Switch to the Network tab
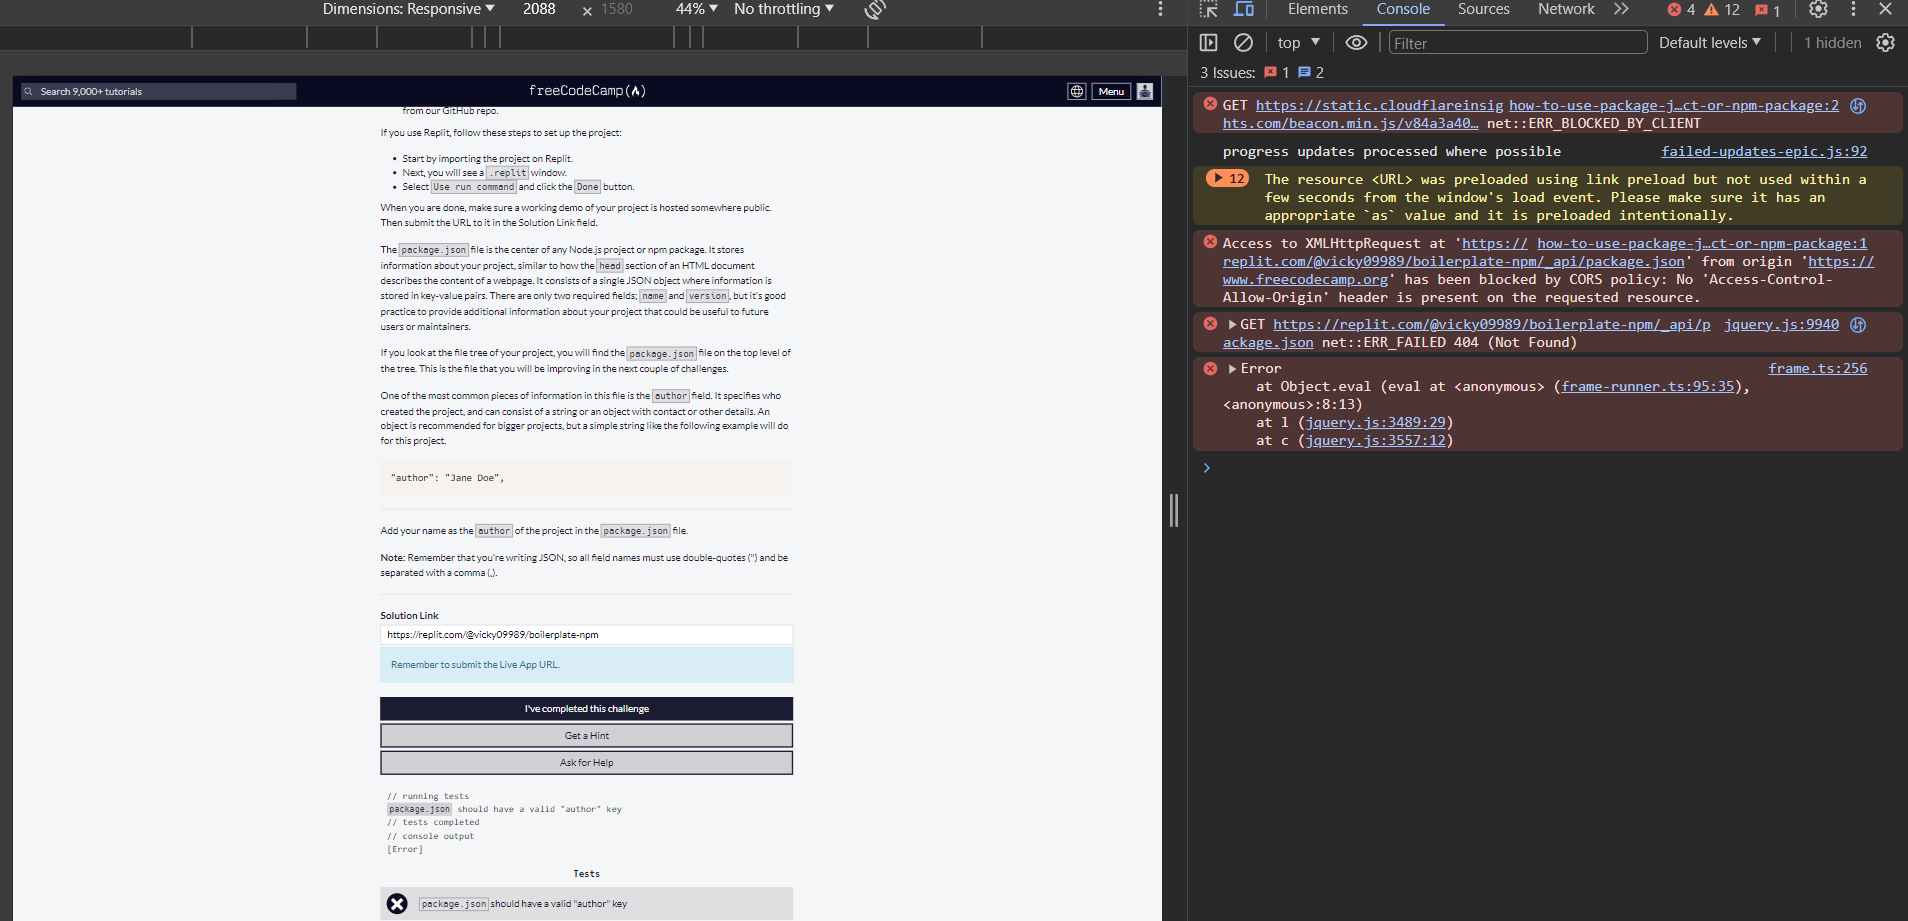The image size is (1908, 921). [x=1566, y=9]
